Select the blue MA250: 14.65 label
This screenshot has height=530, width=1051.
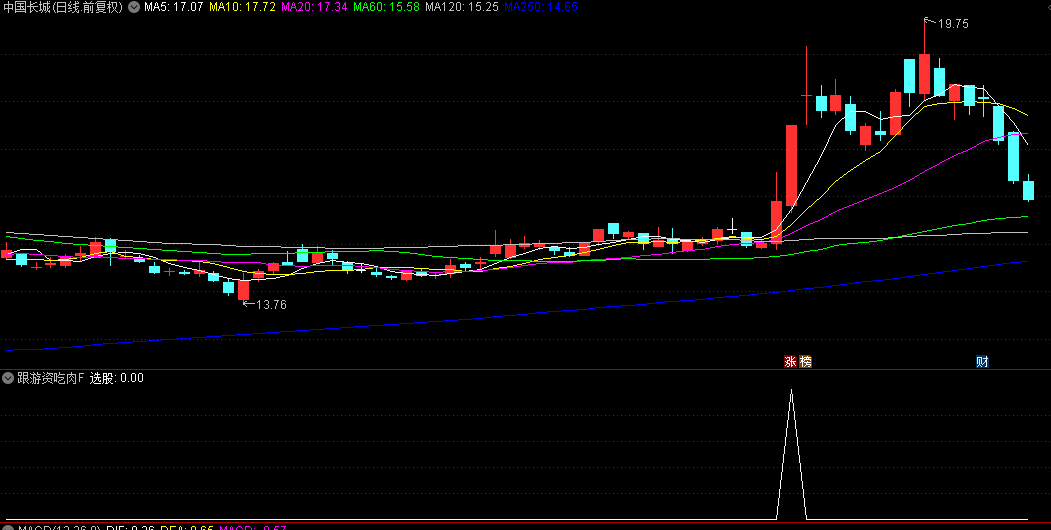pyautogui.click(x=540, y=7)
